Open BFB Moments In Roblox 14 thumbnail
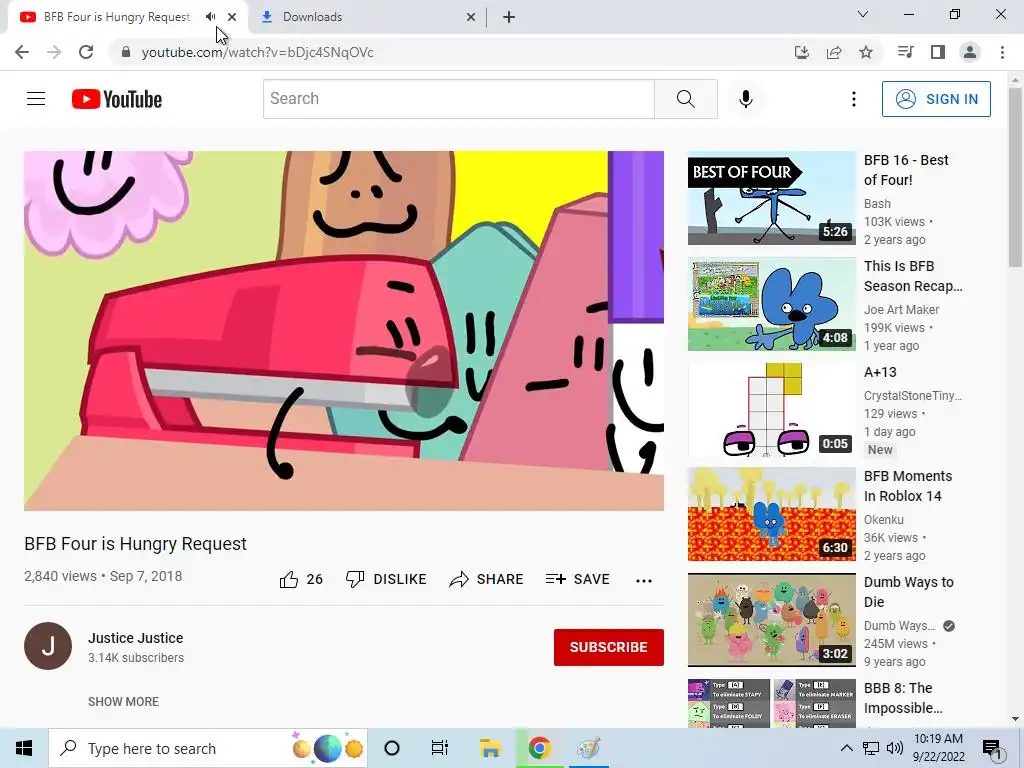The height and width of the screenshot is (768, 1024). (771, 515)
